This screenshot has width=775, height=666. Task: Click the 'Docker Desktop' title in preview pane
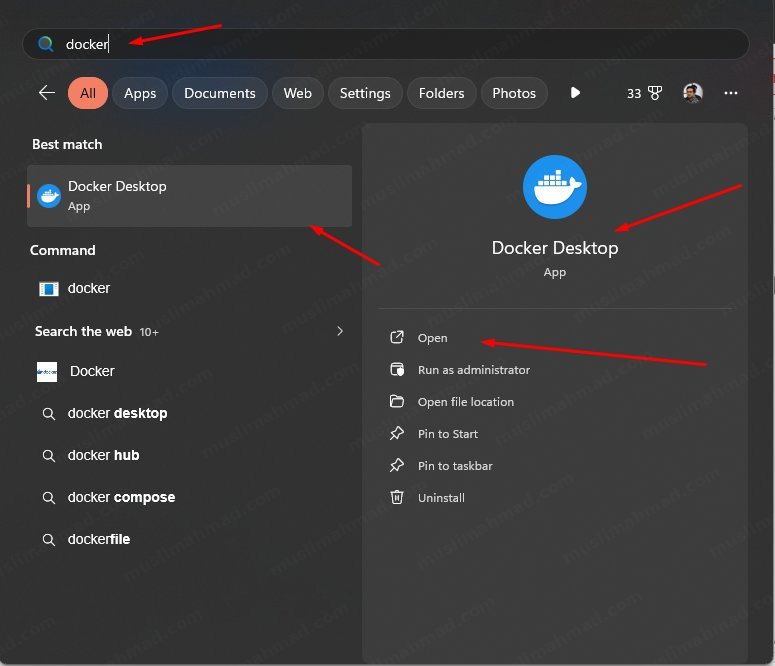[x=555, y=248]
